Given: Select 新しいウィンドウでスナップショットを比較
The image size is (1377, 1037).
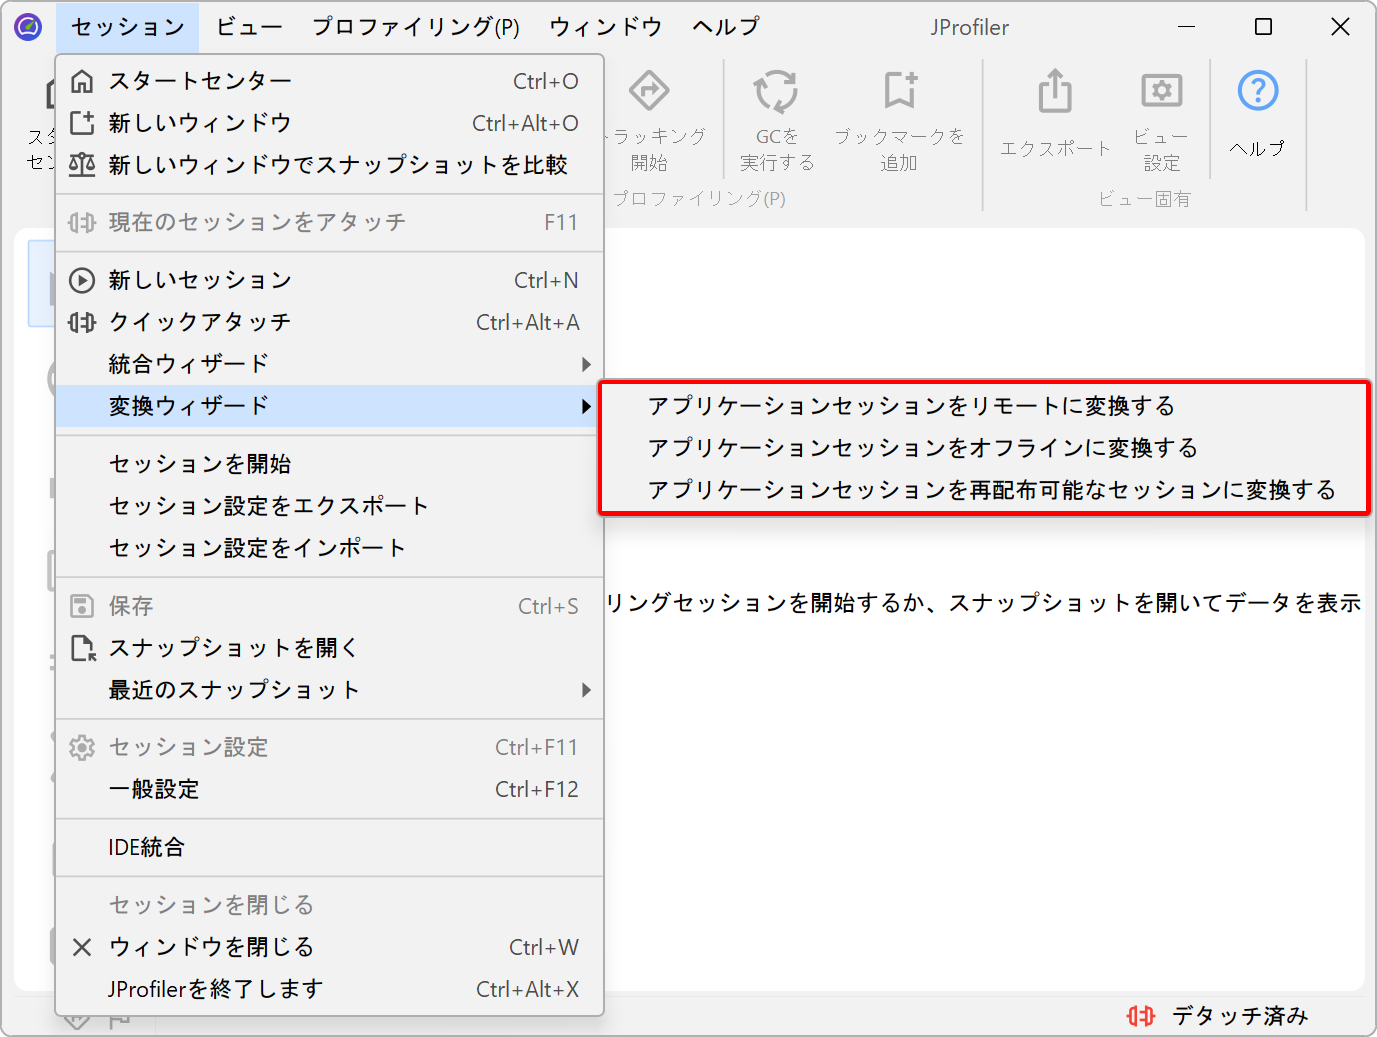Looking at the screenshot, I should pyautogui.click(x=338, y=165).
